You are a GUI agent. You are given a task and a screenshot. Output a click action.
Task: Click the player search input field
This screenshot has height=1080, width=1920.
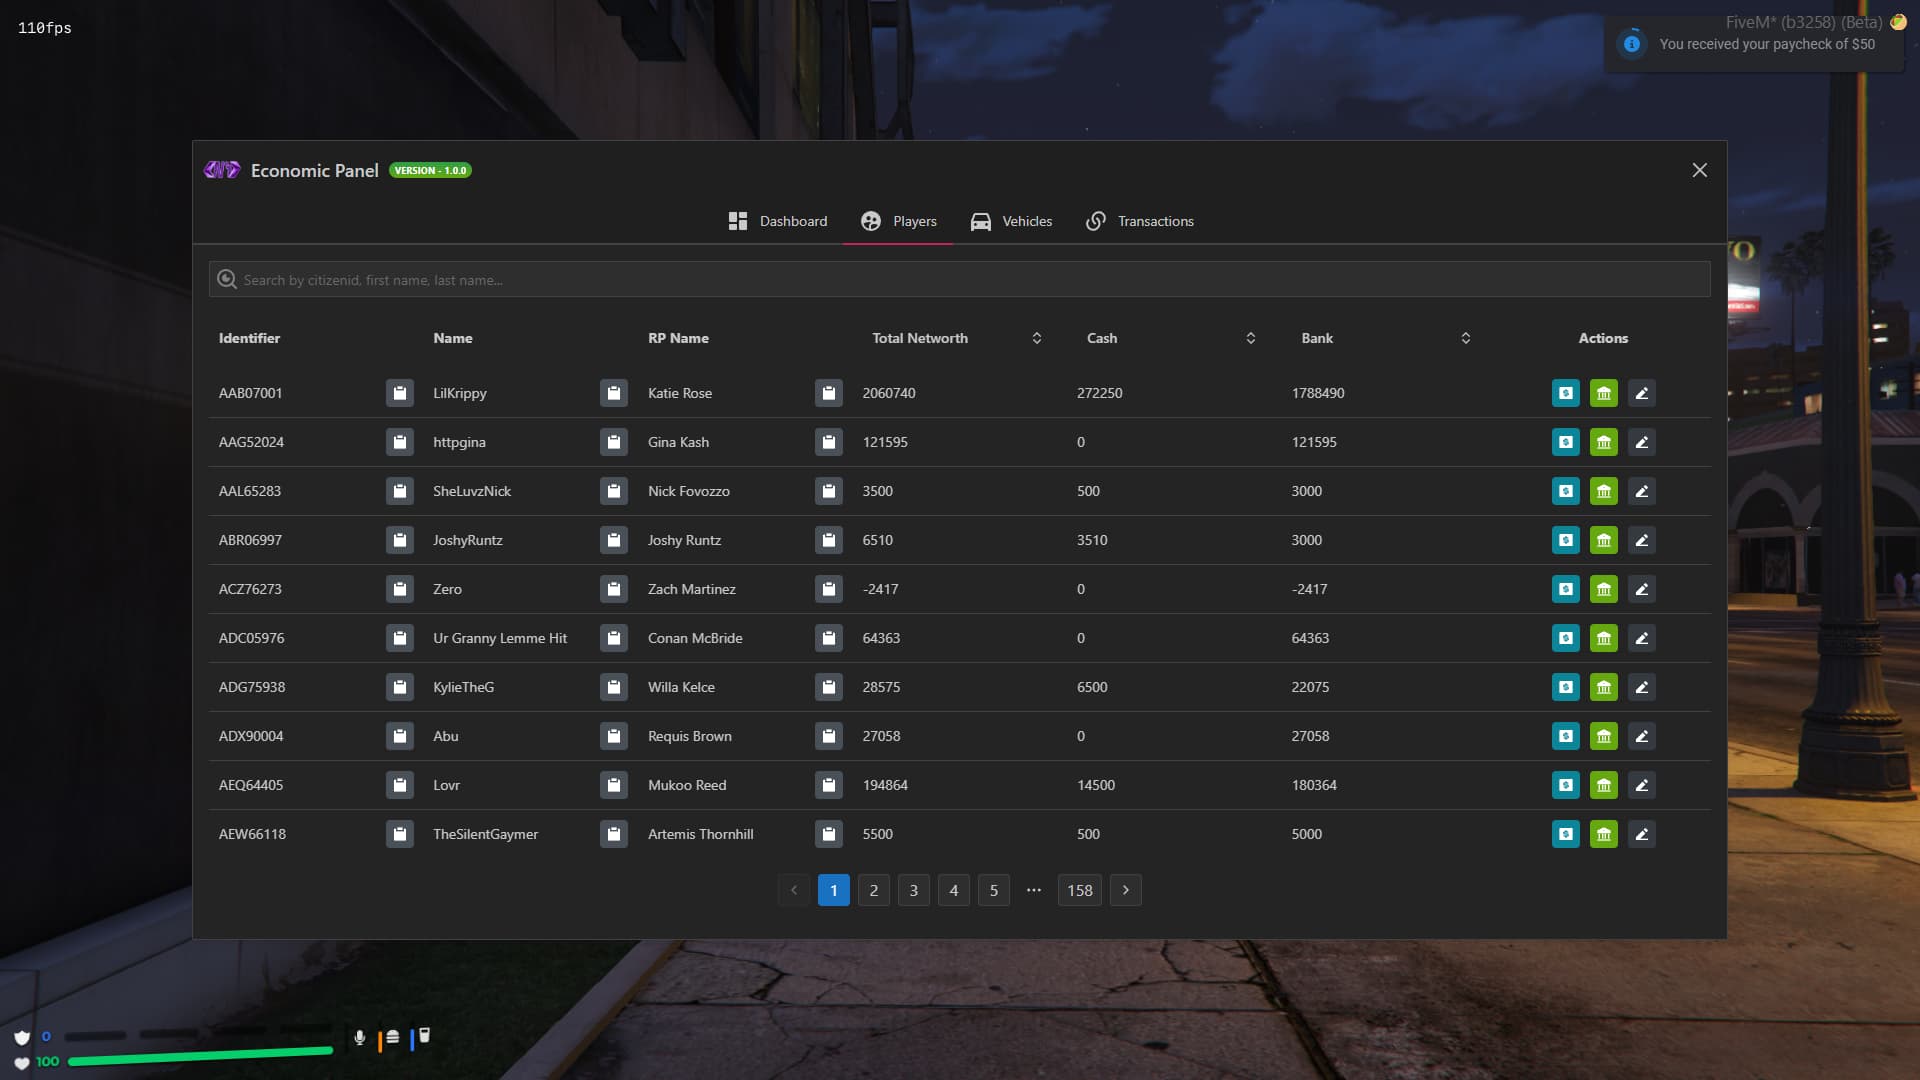(960, 280)
